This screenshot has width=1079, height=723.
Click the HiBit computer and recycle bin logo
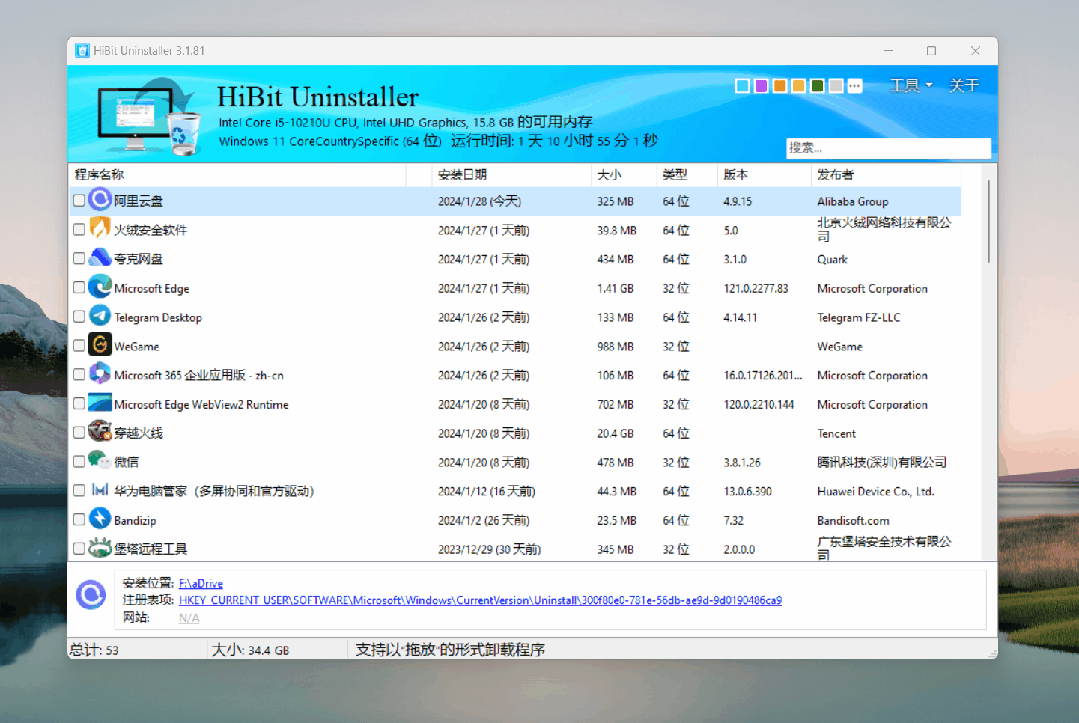pyautogui.click(x=148, y=116)
